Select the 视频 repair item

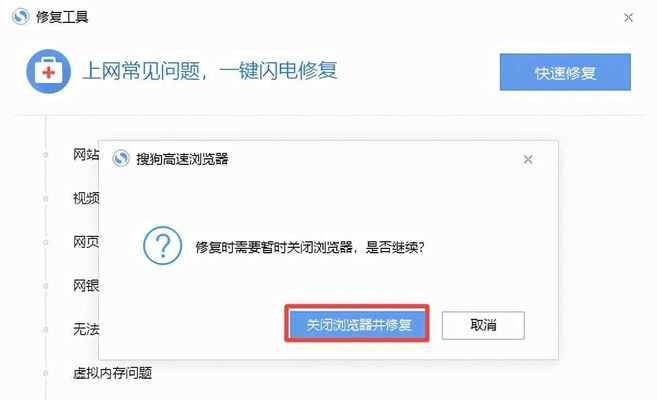[86, 198]
